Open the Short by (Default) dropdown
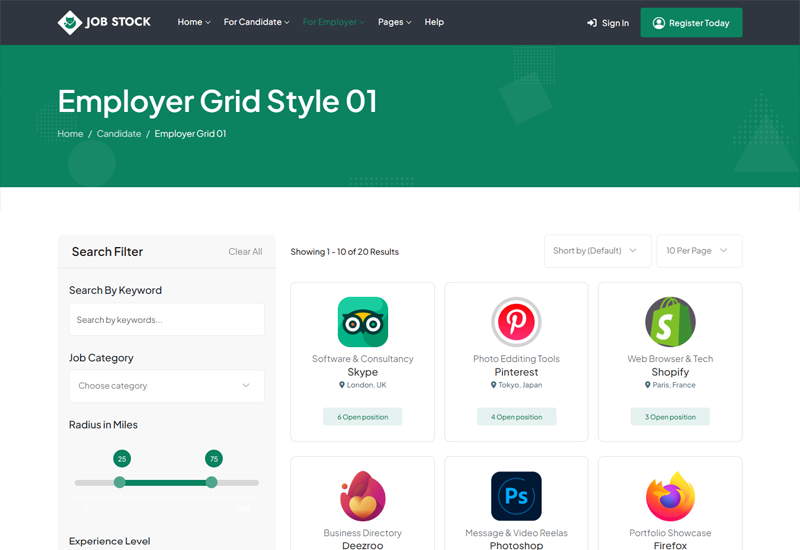Image resolution: width=800 pixels, height=550 pixels. coord(597,251)
